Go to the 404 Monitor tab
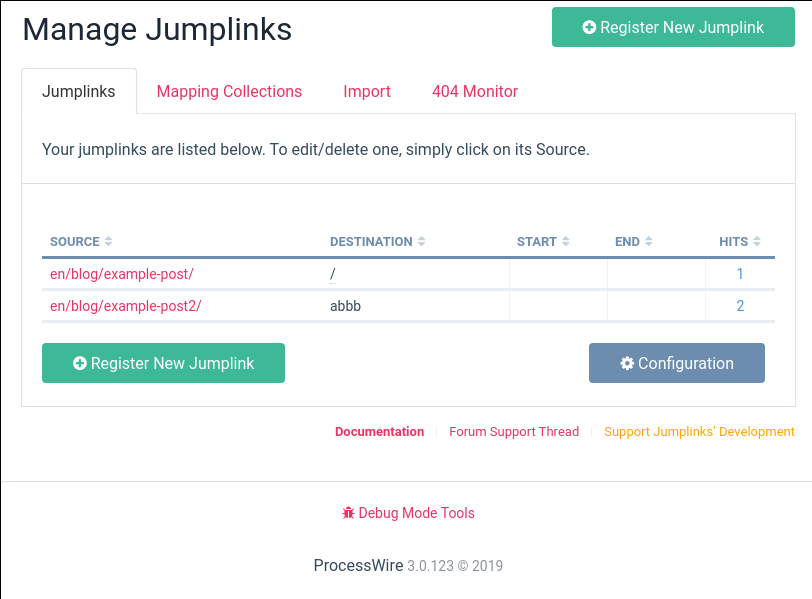The height and width of the screenshot is (599, 812). tap(475, 92)
